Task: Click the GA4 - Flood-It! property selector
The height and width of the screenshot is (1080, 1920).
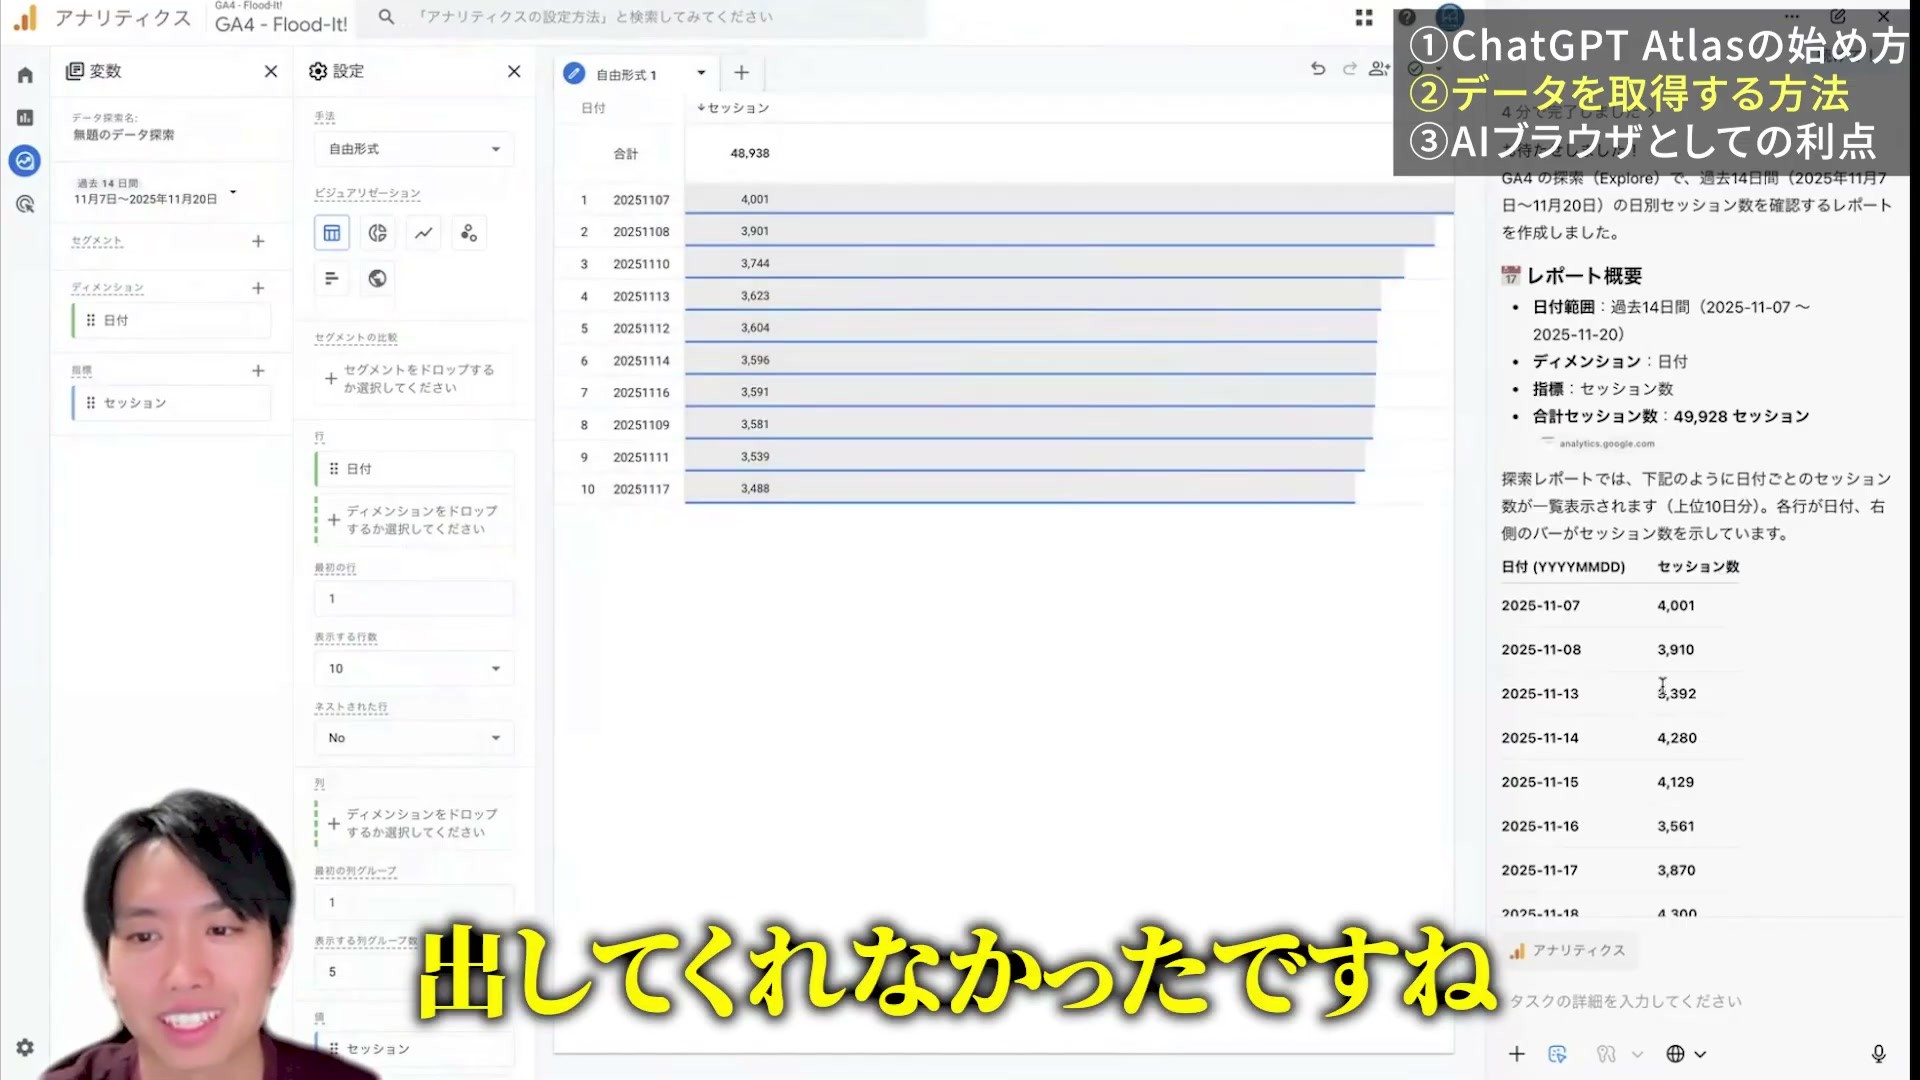Action: tap(281, 19)
